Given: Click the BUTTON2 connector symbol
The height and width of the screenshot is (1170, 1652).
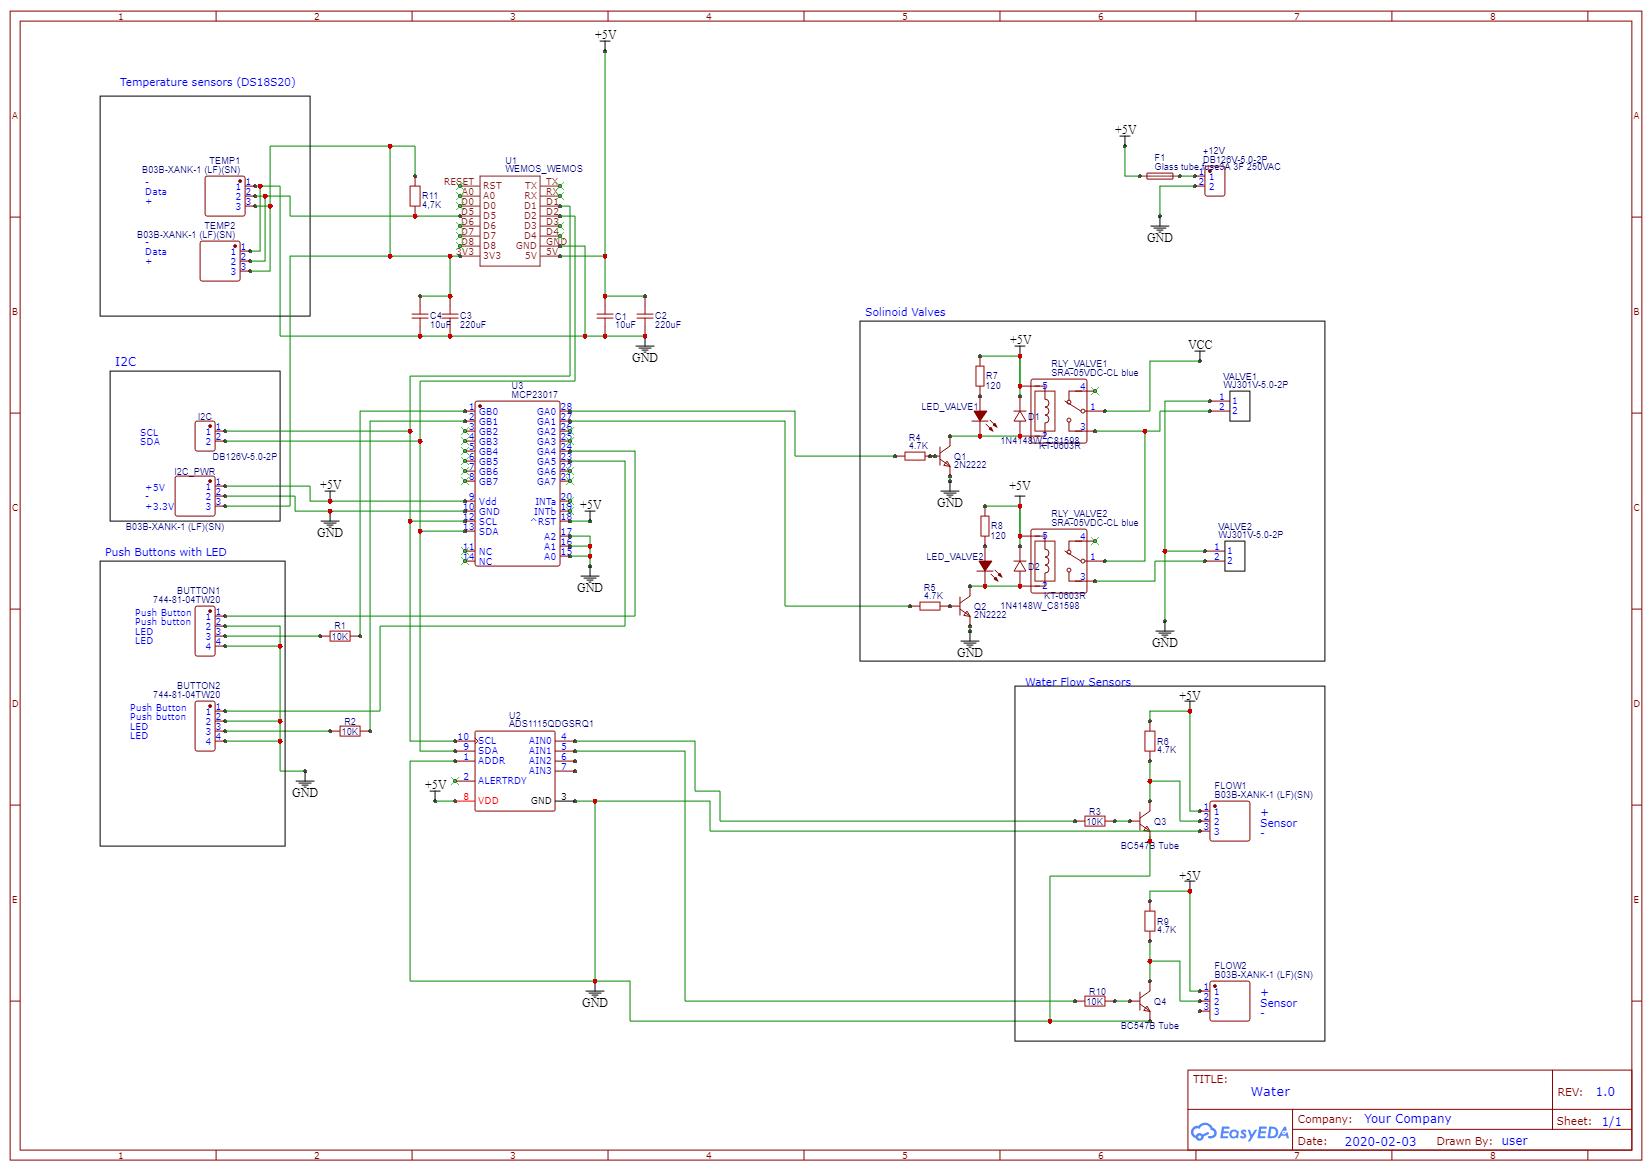Looking at the screenshot, I should (x=205, y=726).
